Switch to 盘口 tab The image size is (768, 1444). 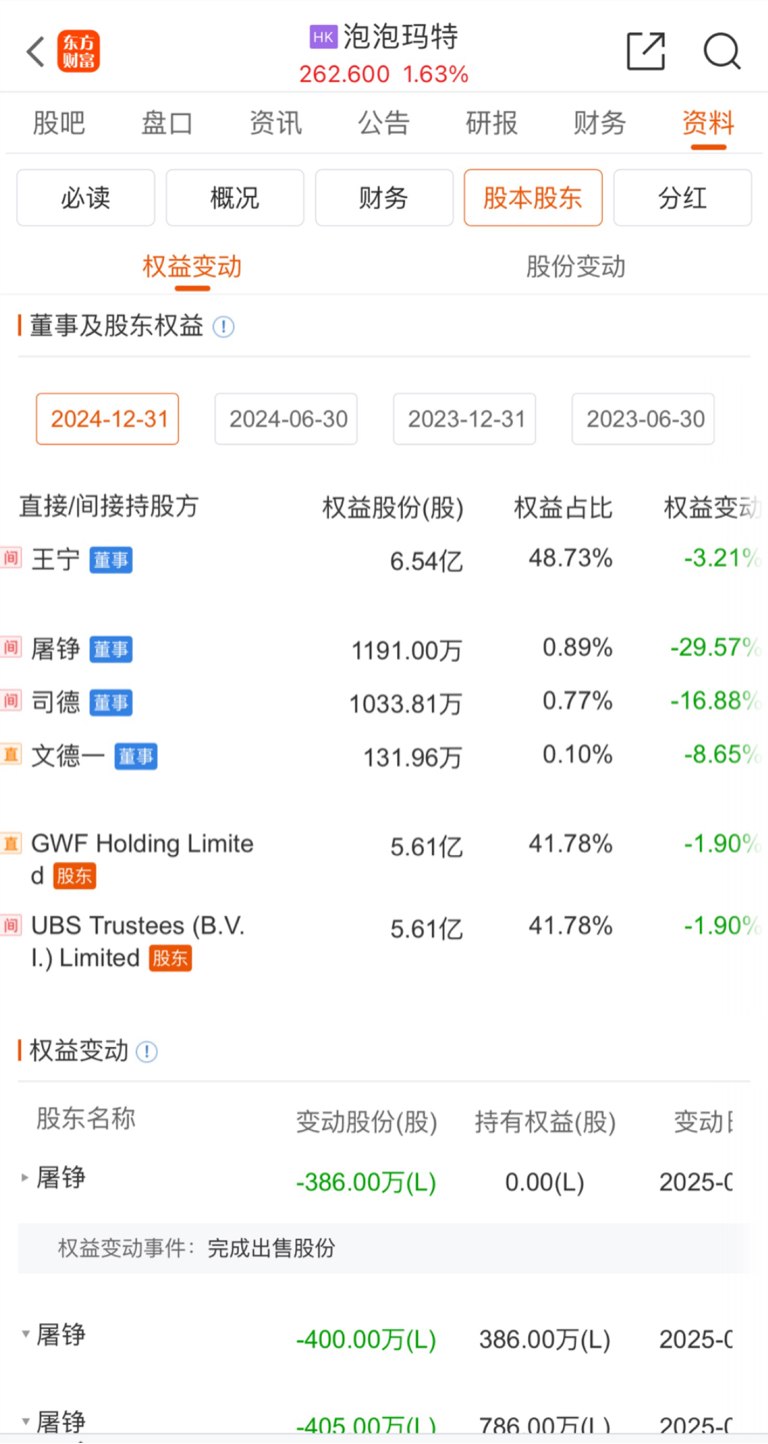167,123
